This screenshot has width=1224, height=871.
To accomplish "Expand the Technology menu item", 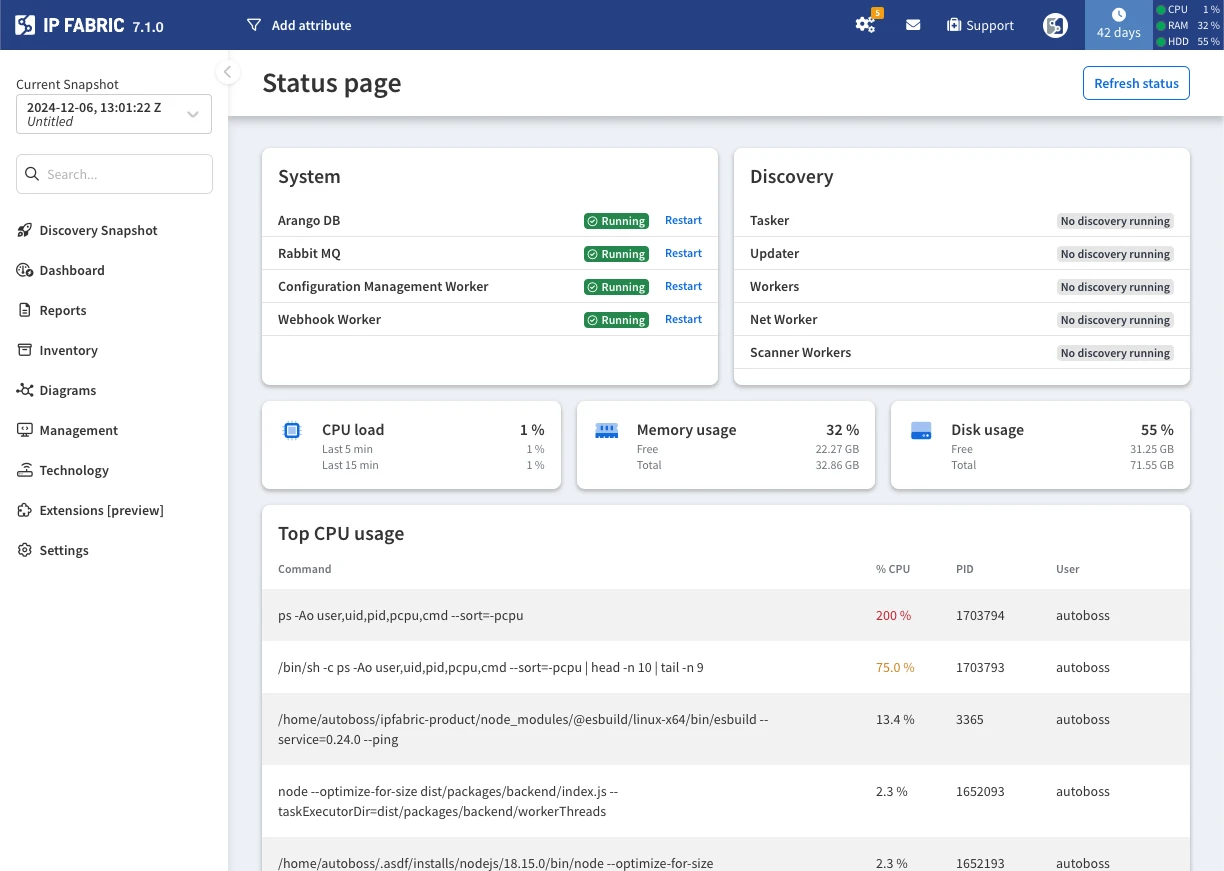I will coord(74,470).
